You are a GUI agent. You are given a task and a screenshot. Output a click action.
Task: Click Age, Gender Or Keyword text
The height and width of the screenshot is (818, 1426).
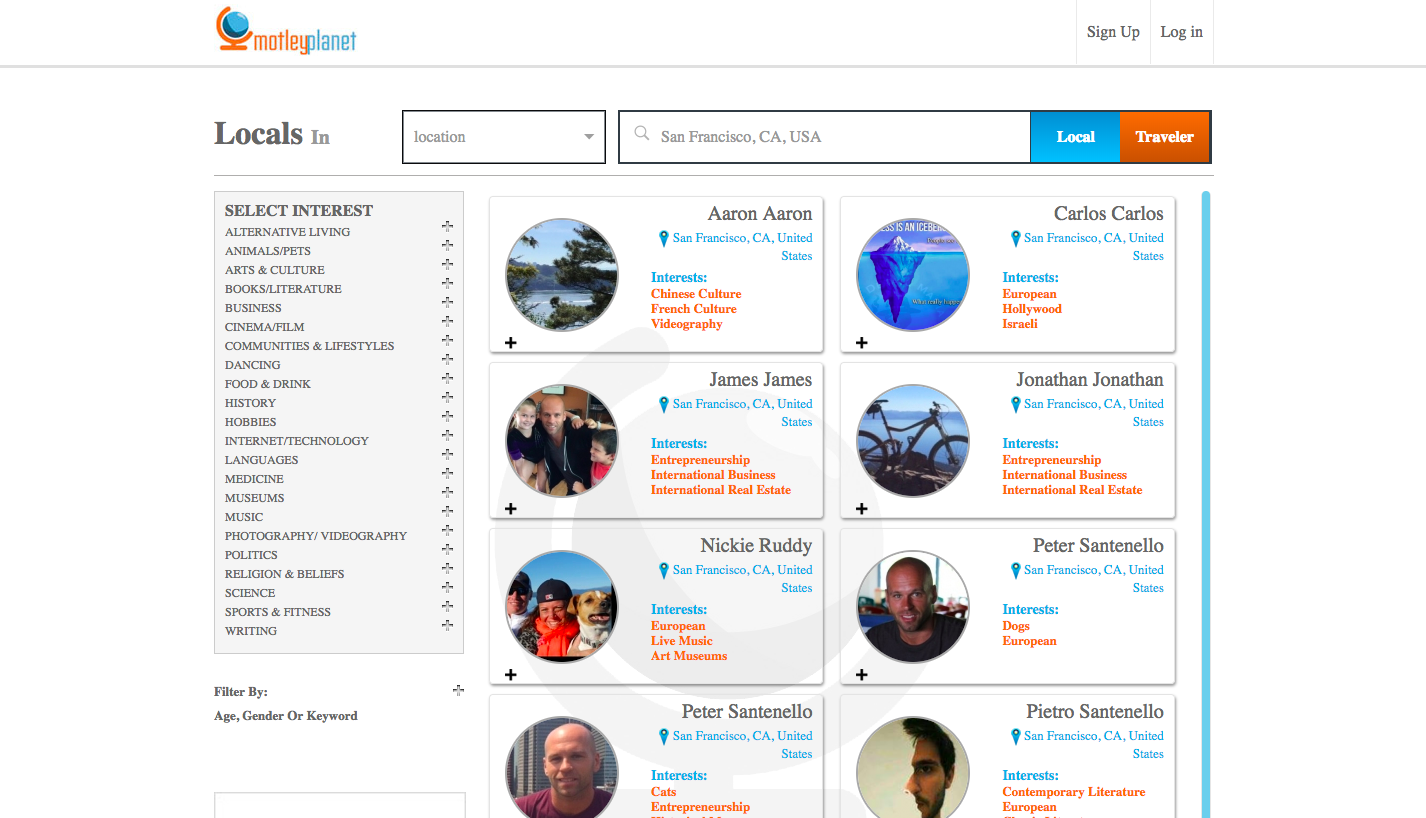[x=286, y=716]
